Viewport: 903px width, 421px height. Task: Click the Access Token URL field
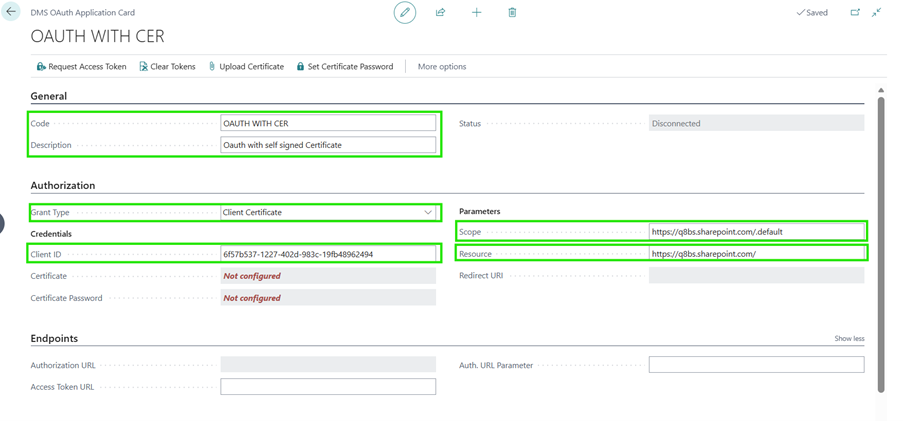coord(328,386)
